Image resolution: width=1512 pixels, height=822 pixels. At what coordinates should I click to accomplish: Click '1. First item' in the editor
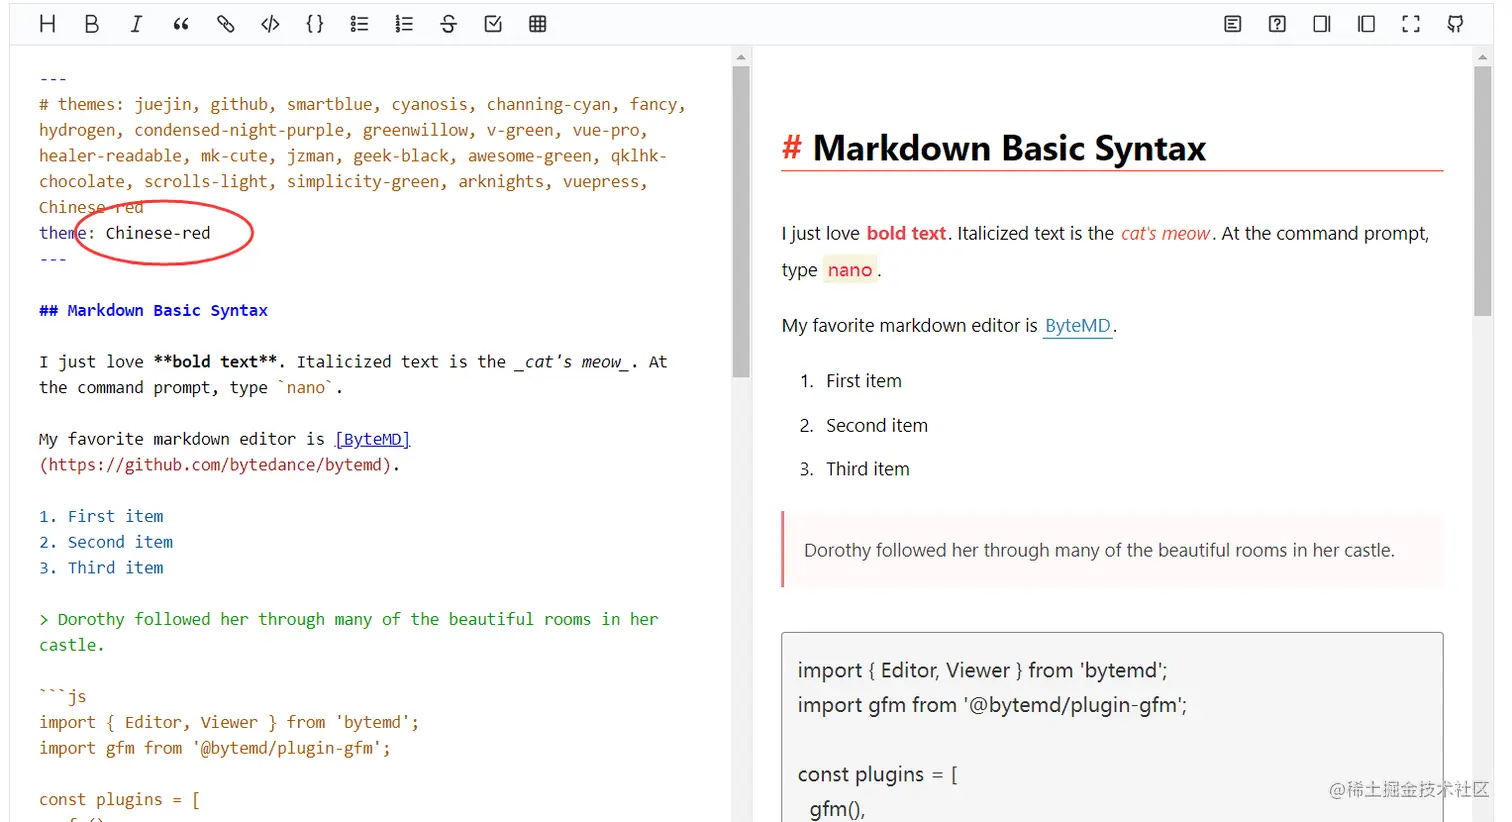[101, 516]
